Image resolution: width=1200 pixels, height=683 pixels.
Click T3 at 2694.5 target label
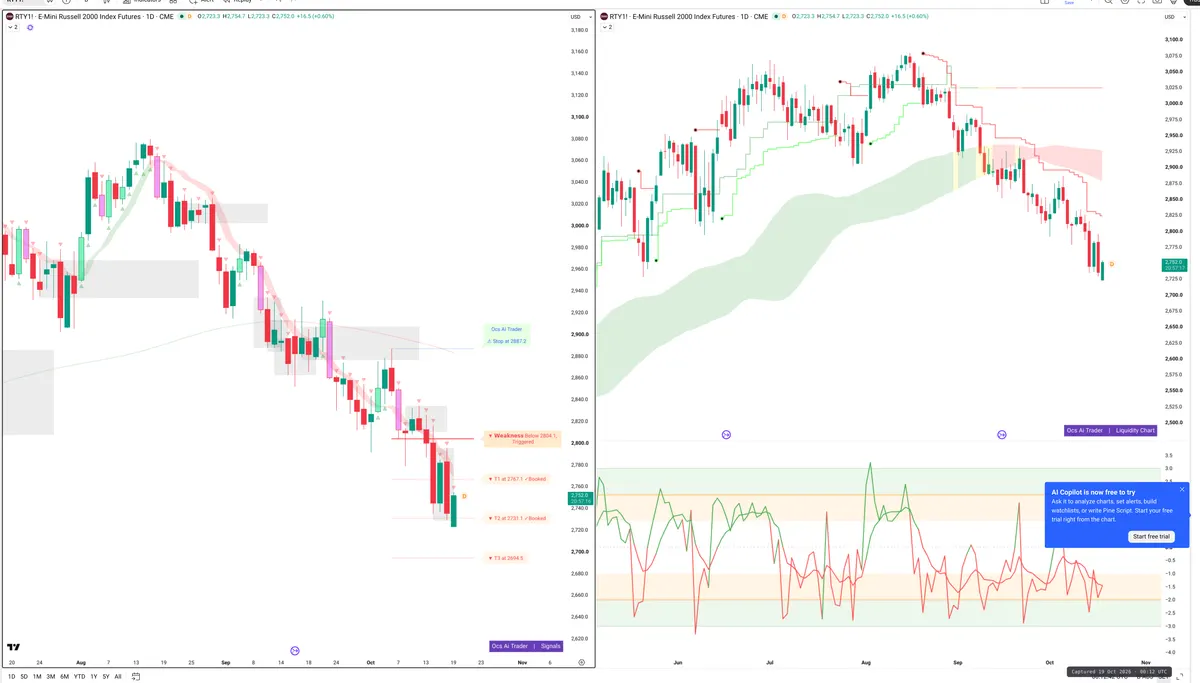(506, 558)
